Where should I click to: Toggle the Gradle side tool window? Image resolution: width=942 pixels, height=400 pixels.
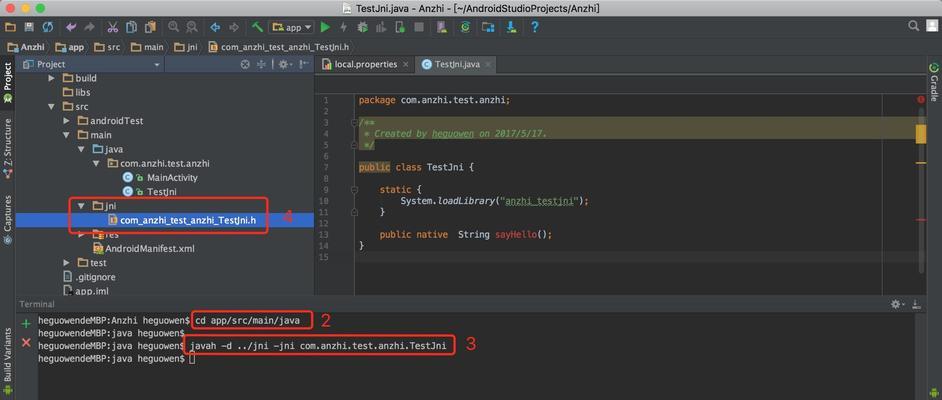[934, 82]
